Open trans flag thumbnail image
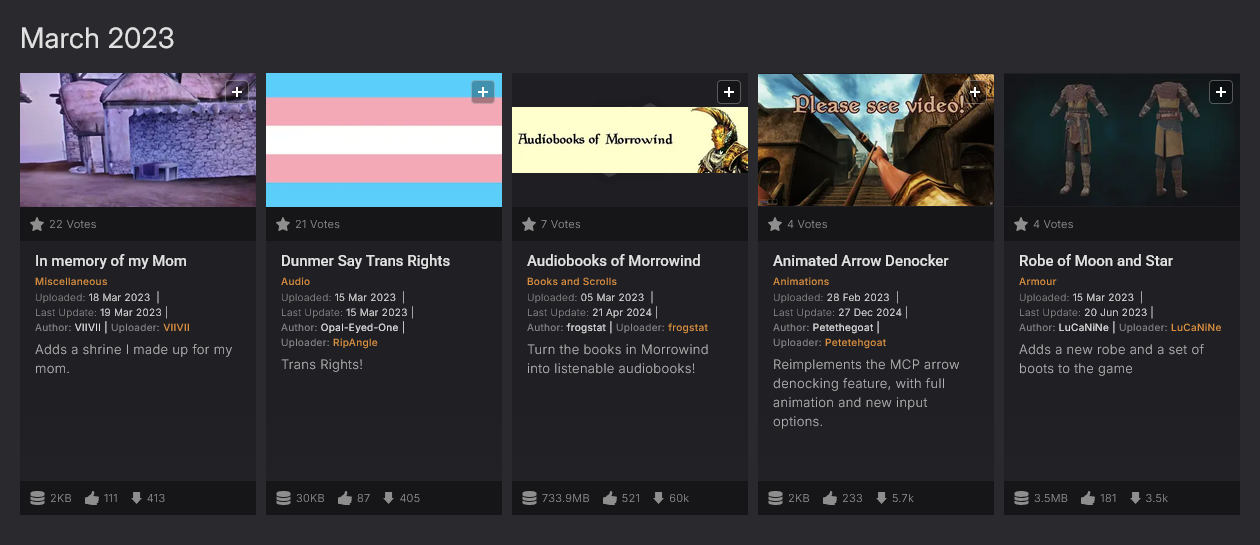Viewport: 1260px width, 545px height. coord(384,140)
